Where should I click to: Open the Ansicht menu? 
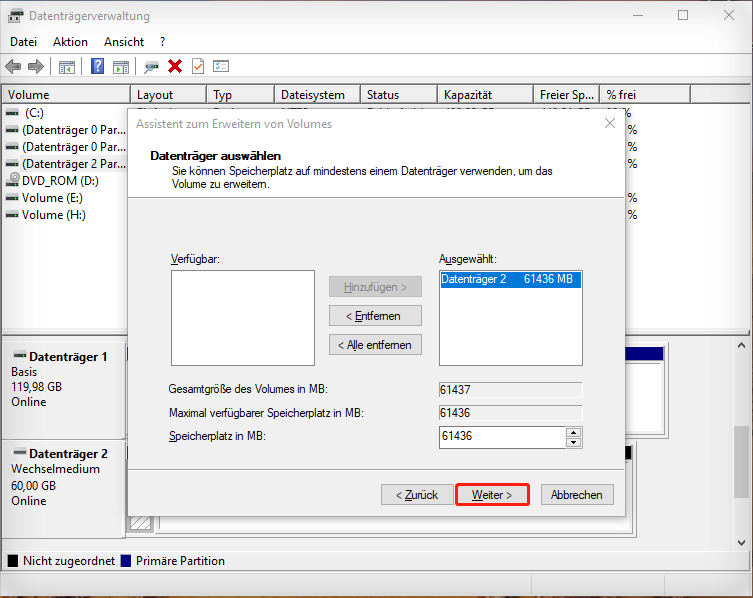(124, 42)
